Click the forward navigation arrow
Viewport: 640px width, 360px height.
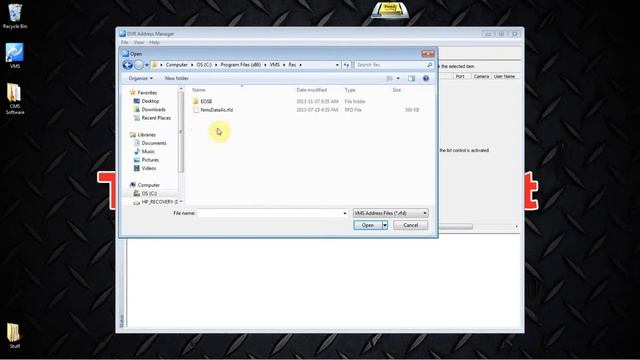[x=139, y=65]
